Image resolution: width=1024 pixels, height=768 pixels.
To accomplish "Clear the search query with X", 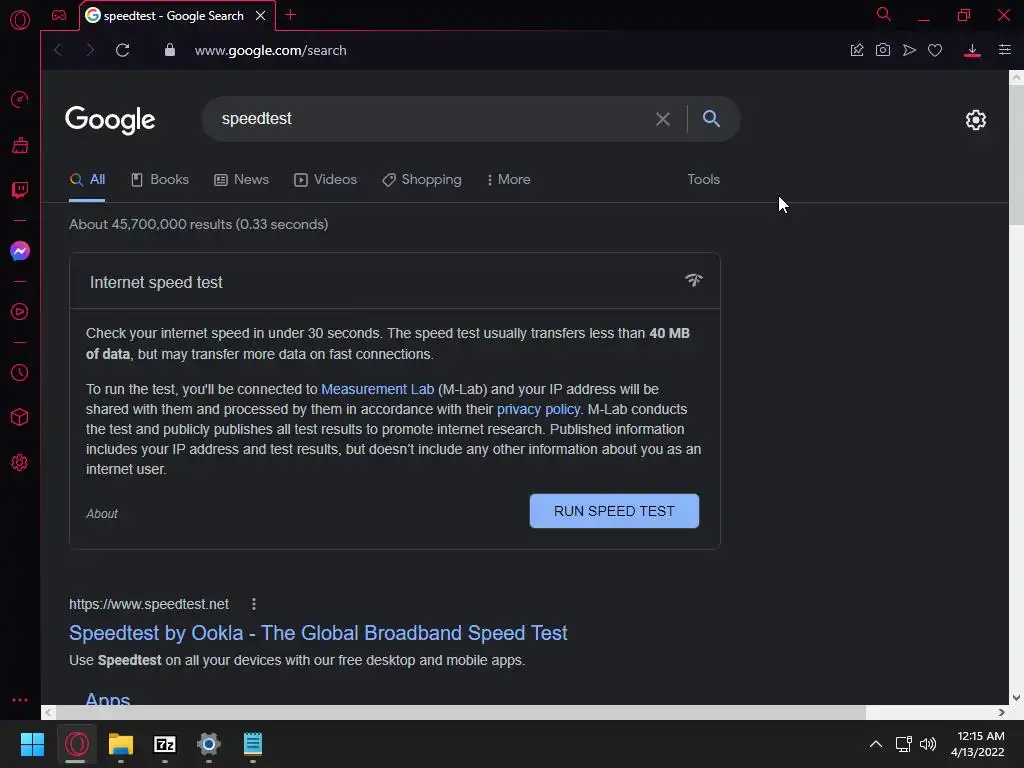I will pyautogui.click(x=662, y=119).
